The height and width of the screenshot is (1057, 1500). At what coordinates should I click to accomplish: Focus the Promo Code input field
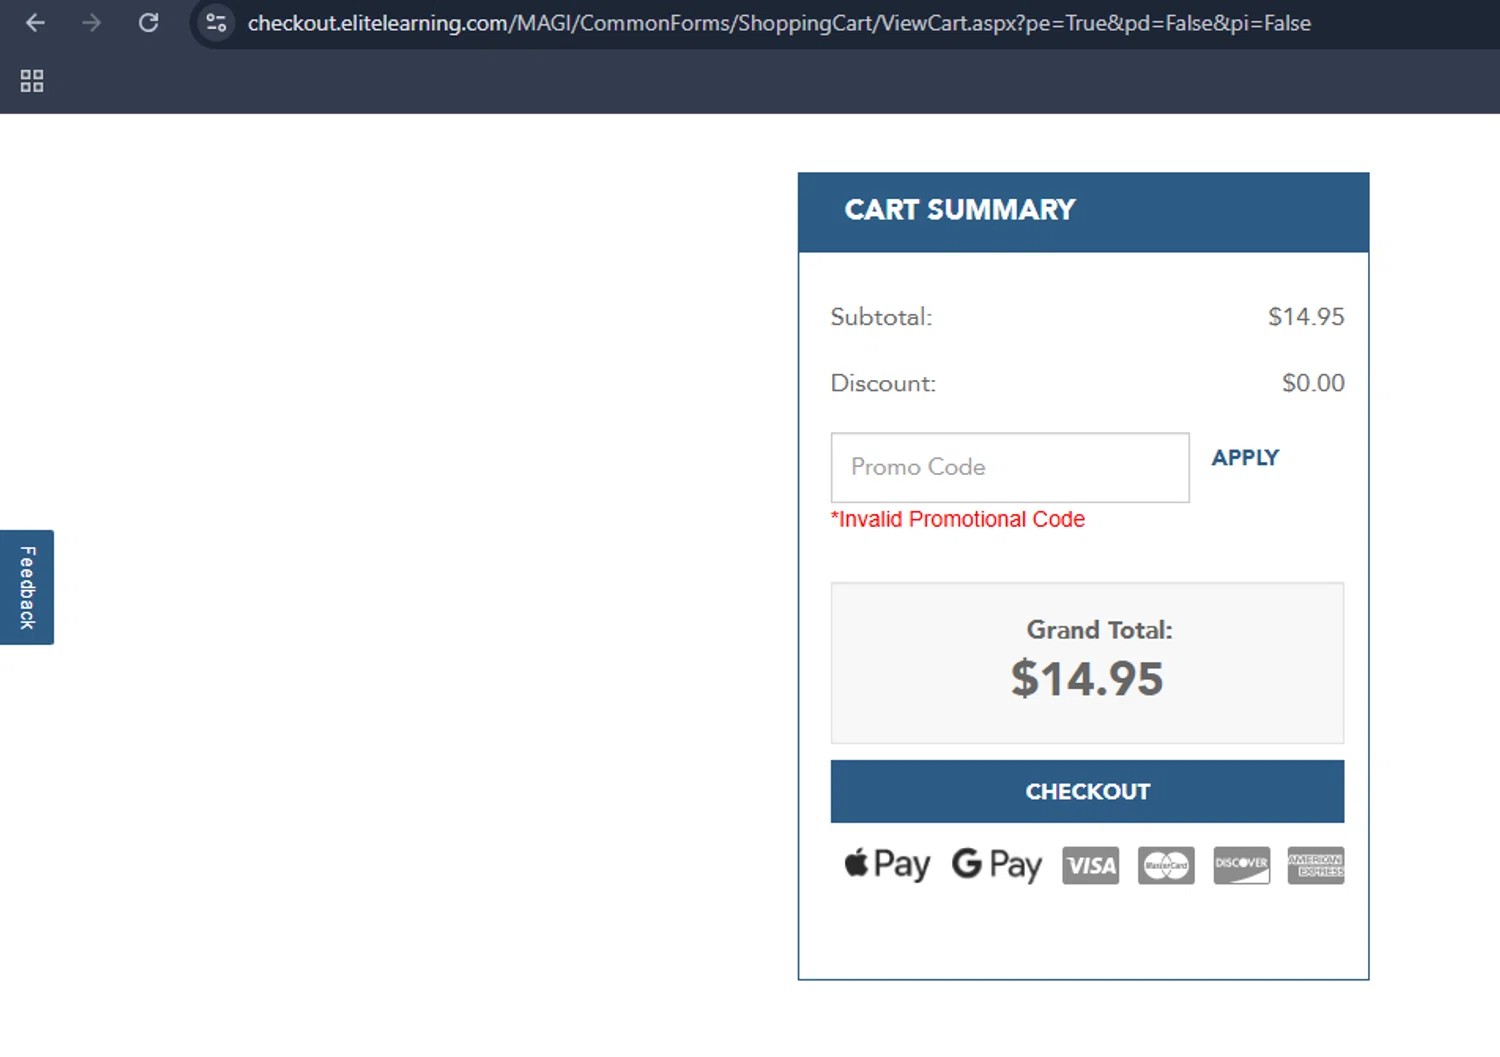pos(1009,467)
